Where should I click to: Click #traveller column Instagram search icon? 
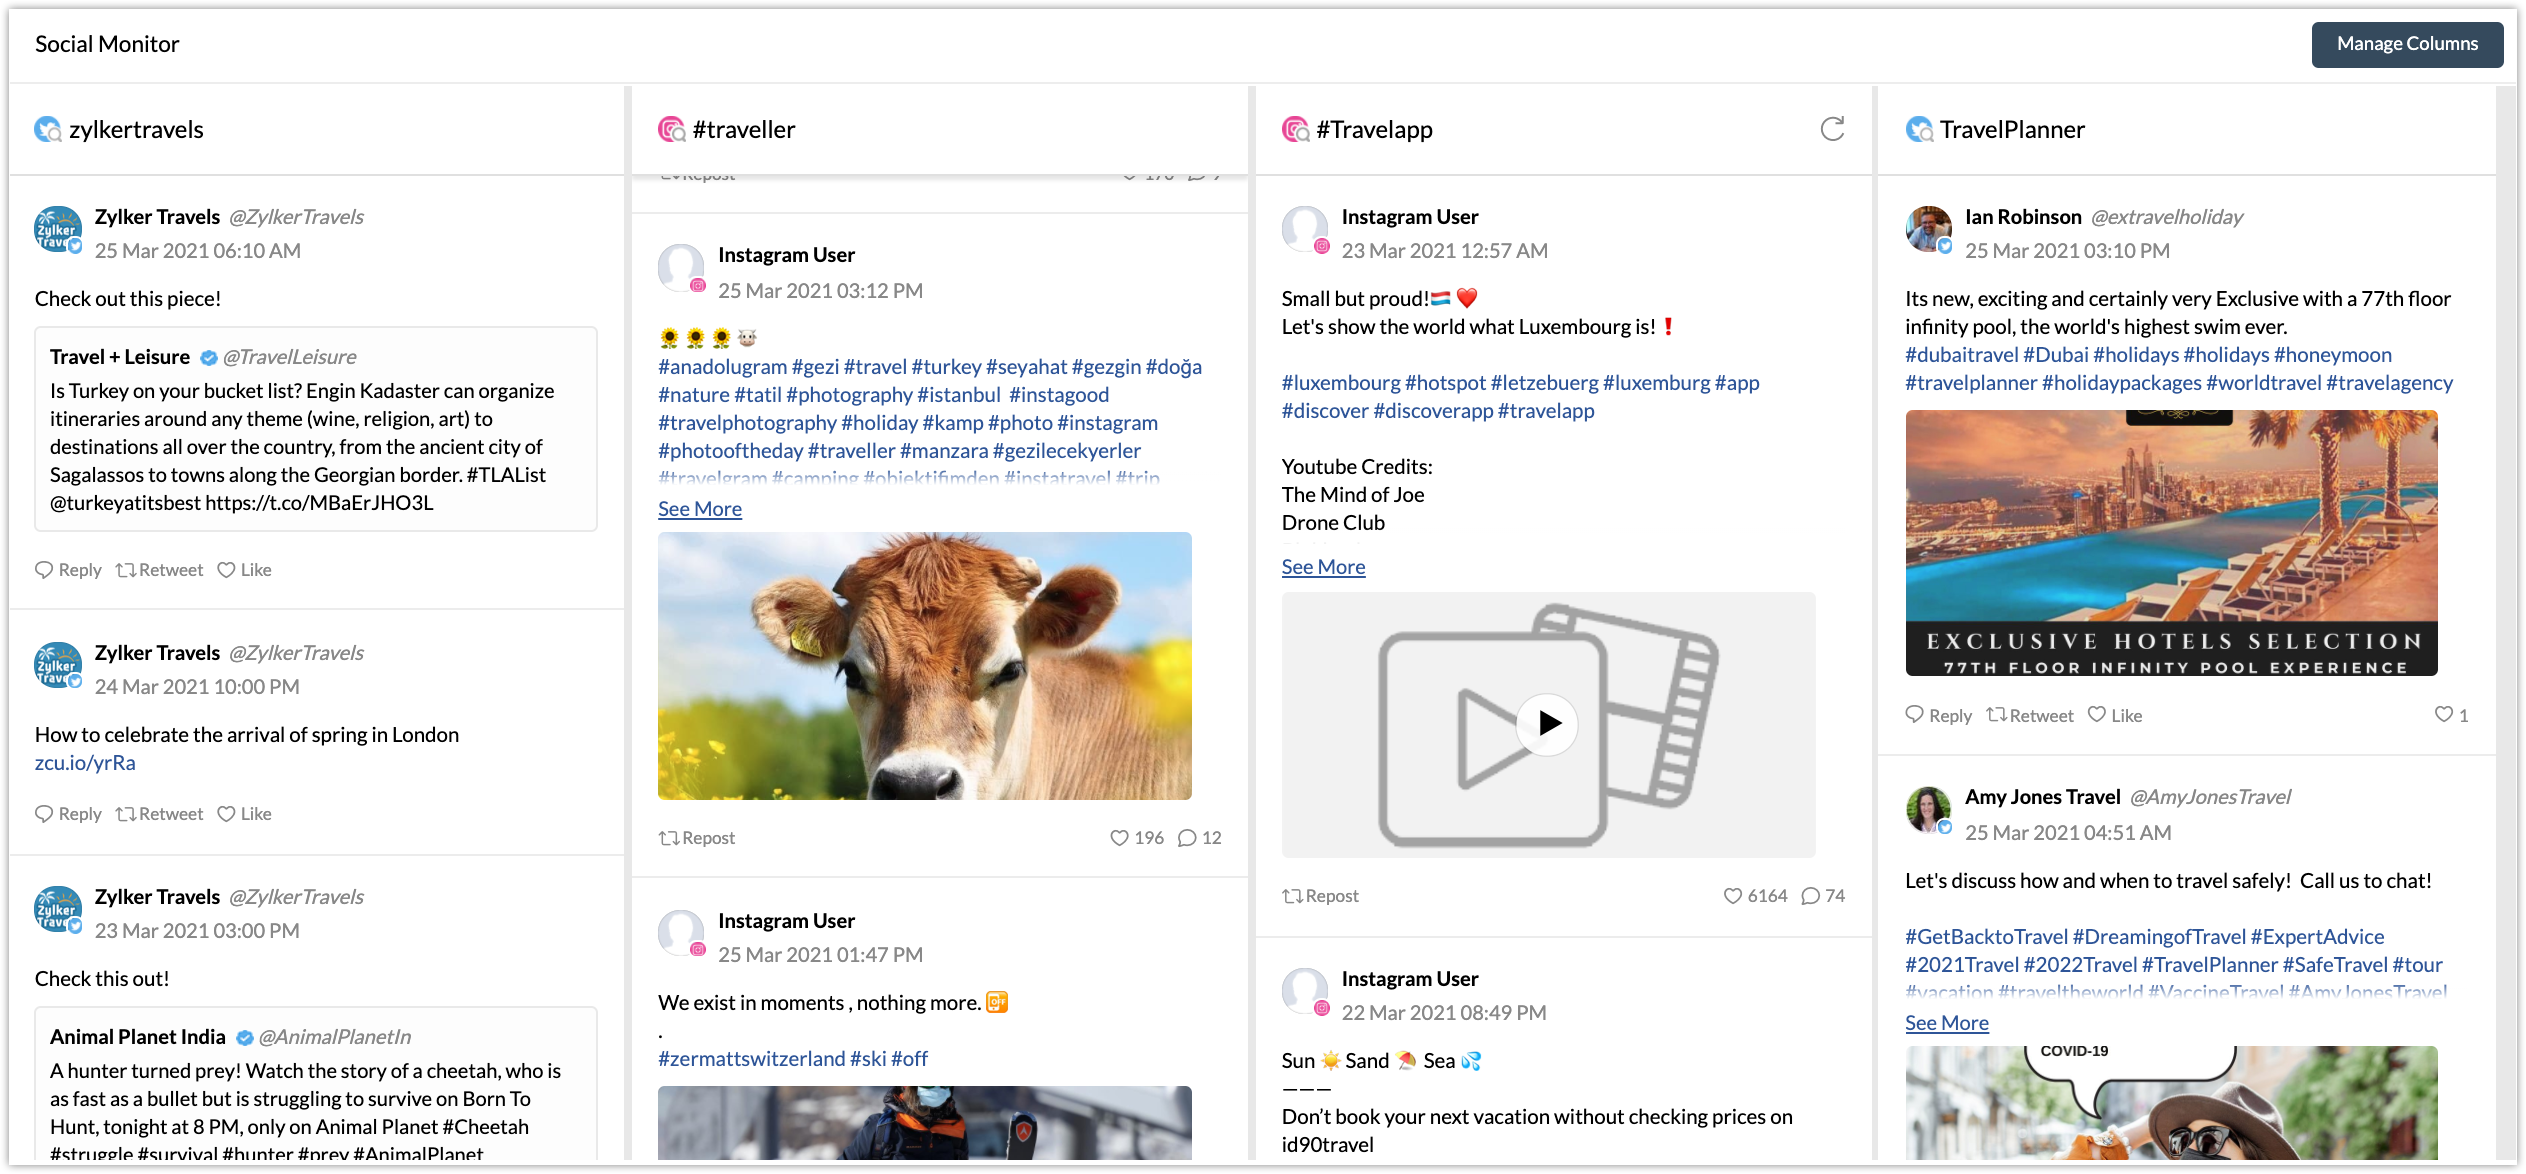pyautogui.click(x=671, y=130)
